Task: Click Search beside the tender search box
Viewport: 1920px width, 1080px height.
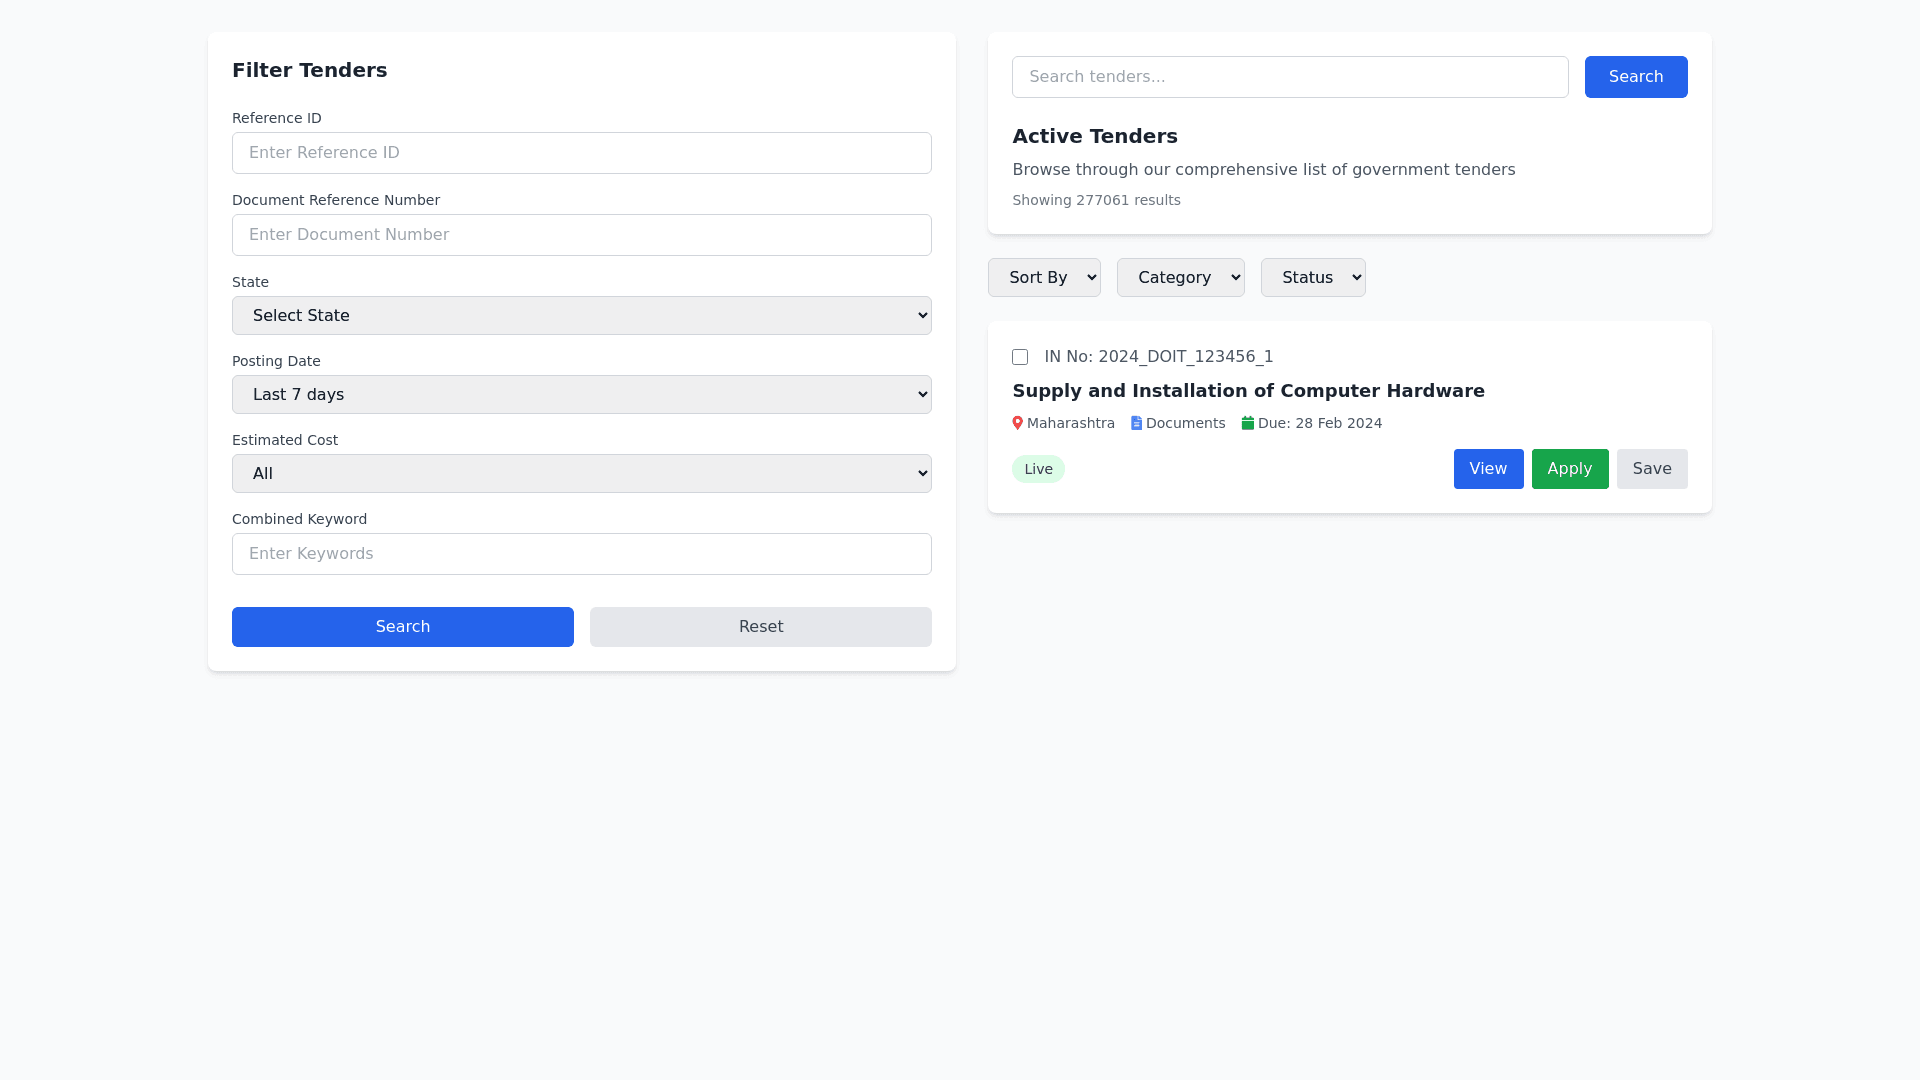Action: click(1635, 77)
